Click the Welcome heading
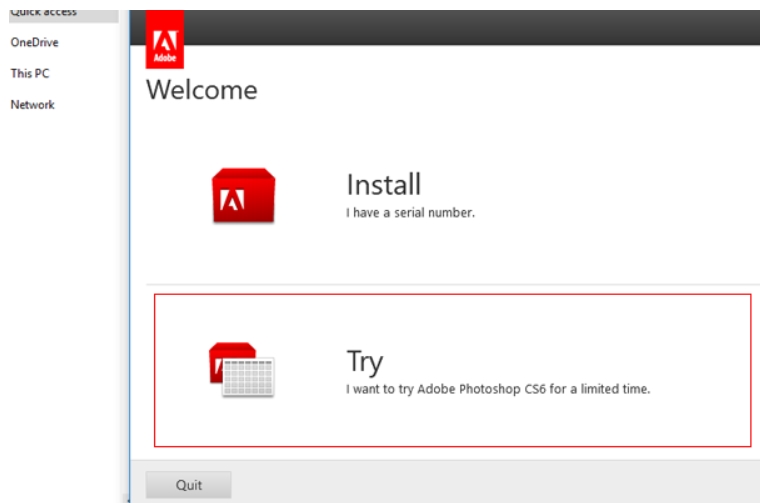This screenshot has width=760, height=503. pos(201,90)
